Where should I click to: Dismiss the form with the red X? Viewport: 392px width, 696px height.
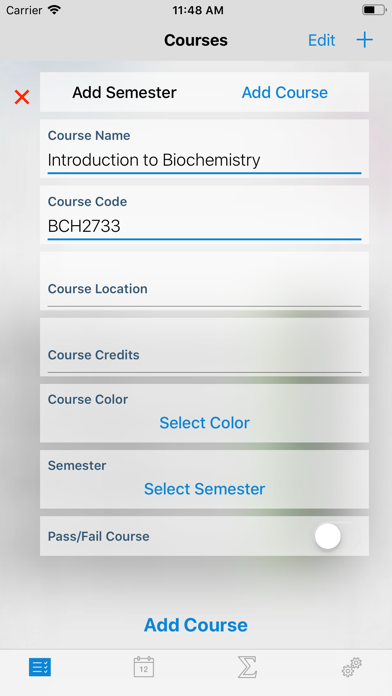click(x=22, y=97)
